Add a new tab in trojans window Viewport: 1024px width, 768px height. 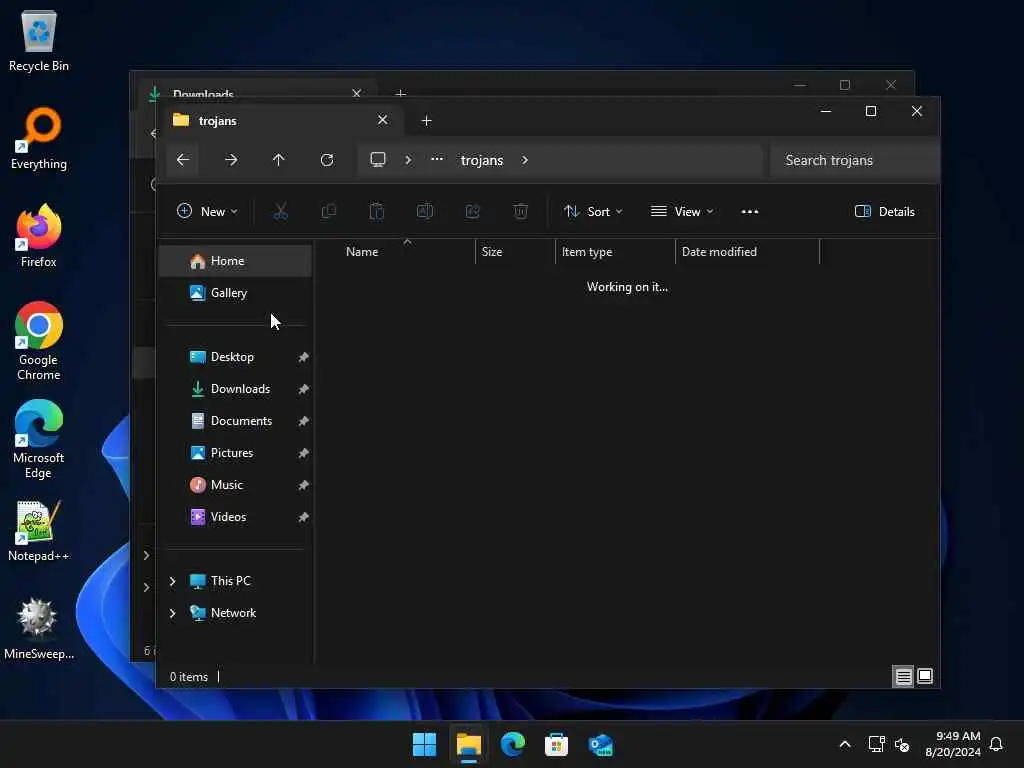pos(426,121)
